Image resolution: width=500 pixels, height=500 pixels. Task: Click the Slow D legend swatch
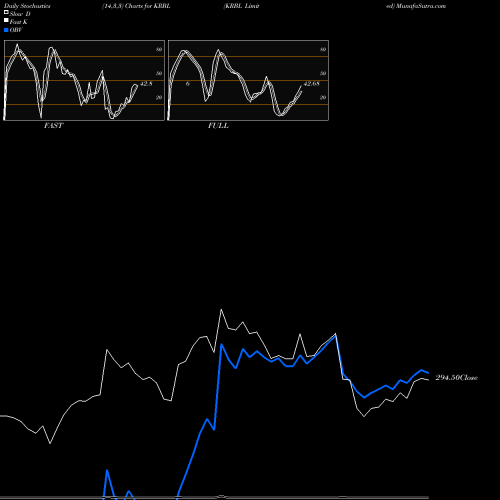(6, 12)
